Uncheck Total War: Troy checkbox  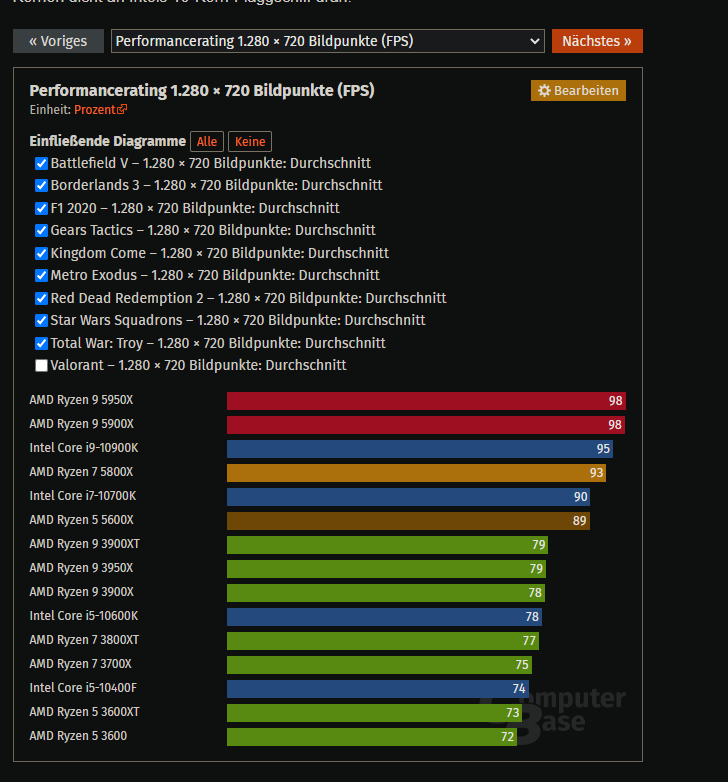[41, 343]
